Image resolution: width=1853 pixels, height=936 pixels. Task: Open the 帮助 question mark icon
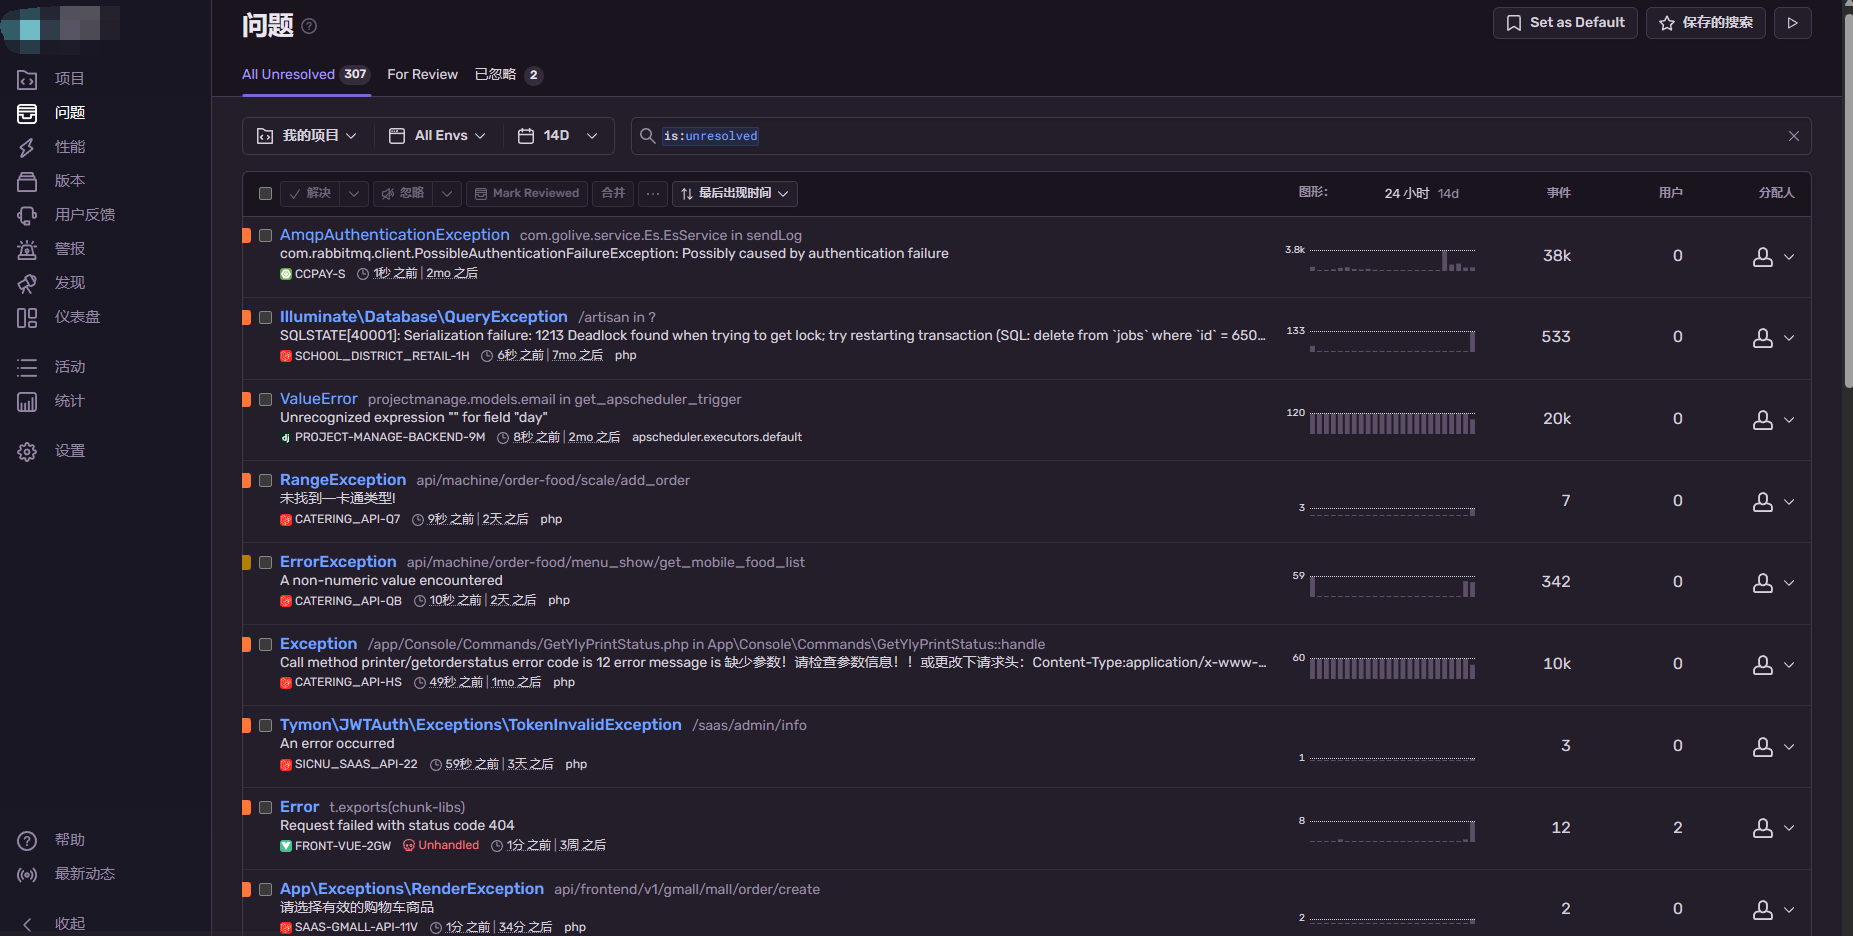click(27, 840)
